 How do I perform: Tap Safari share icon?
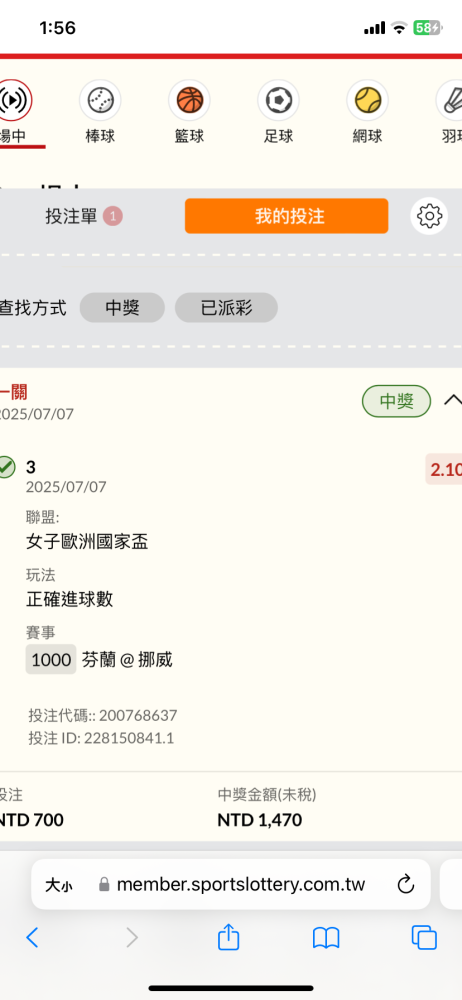[228, 938]
